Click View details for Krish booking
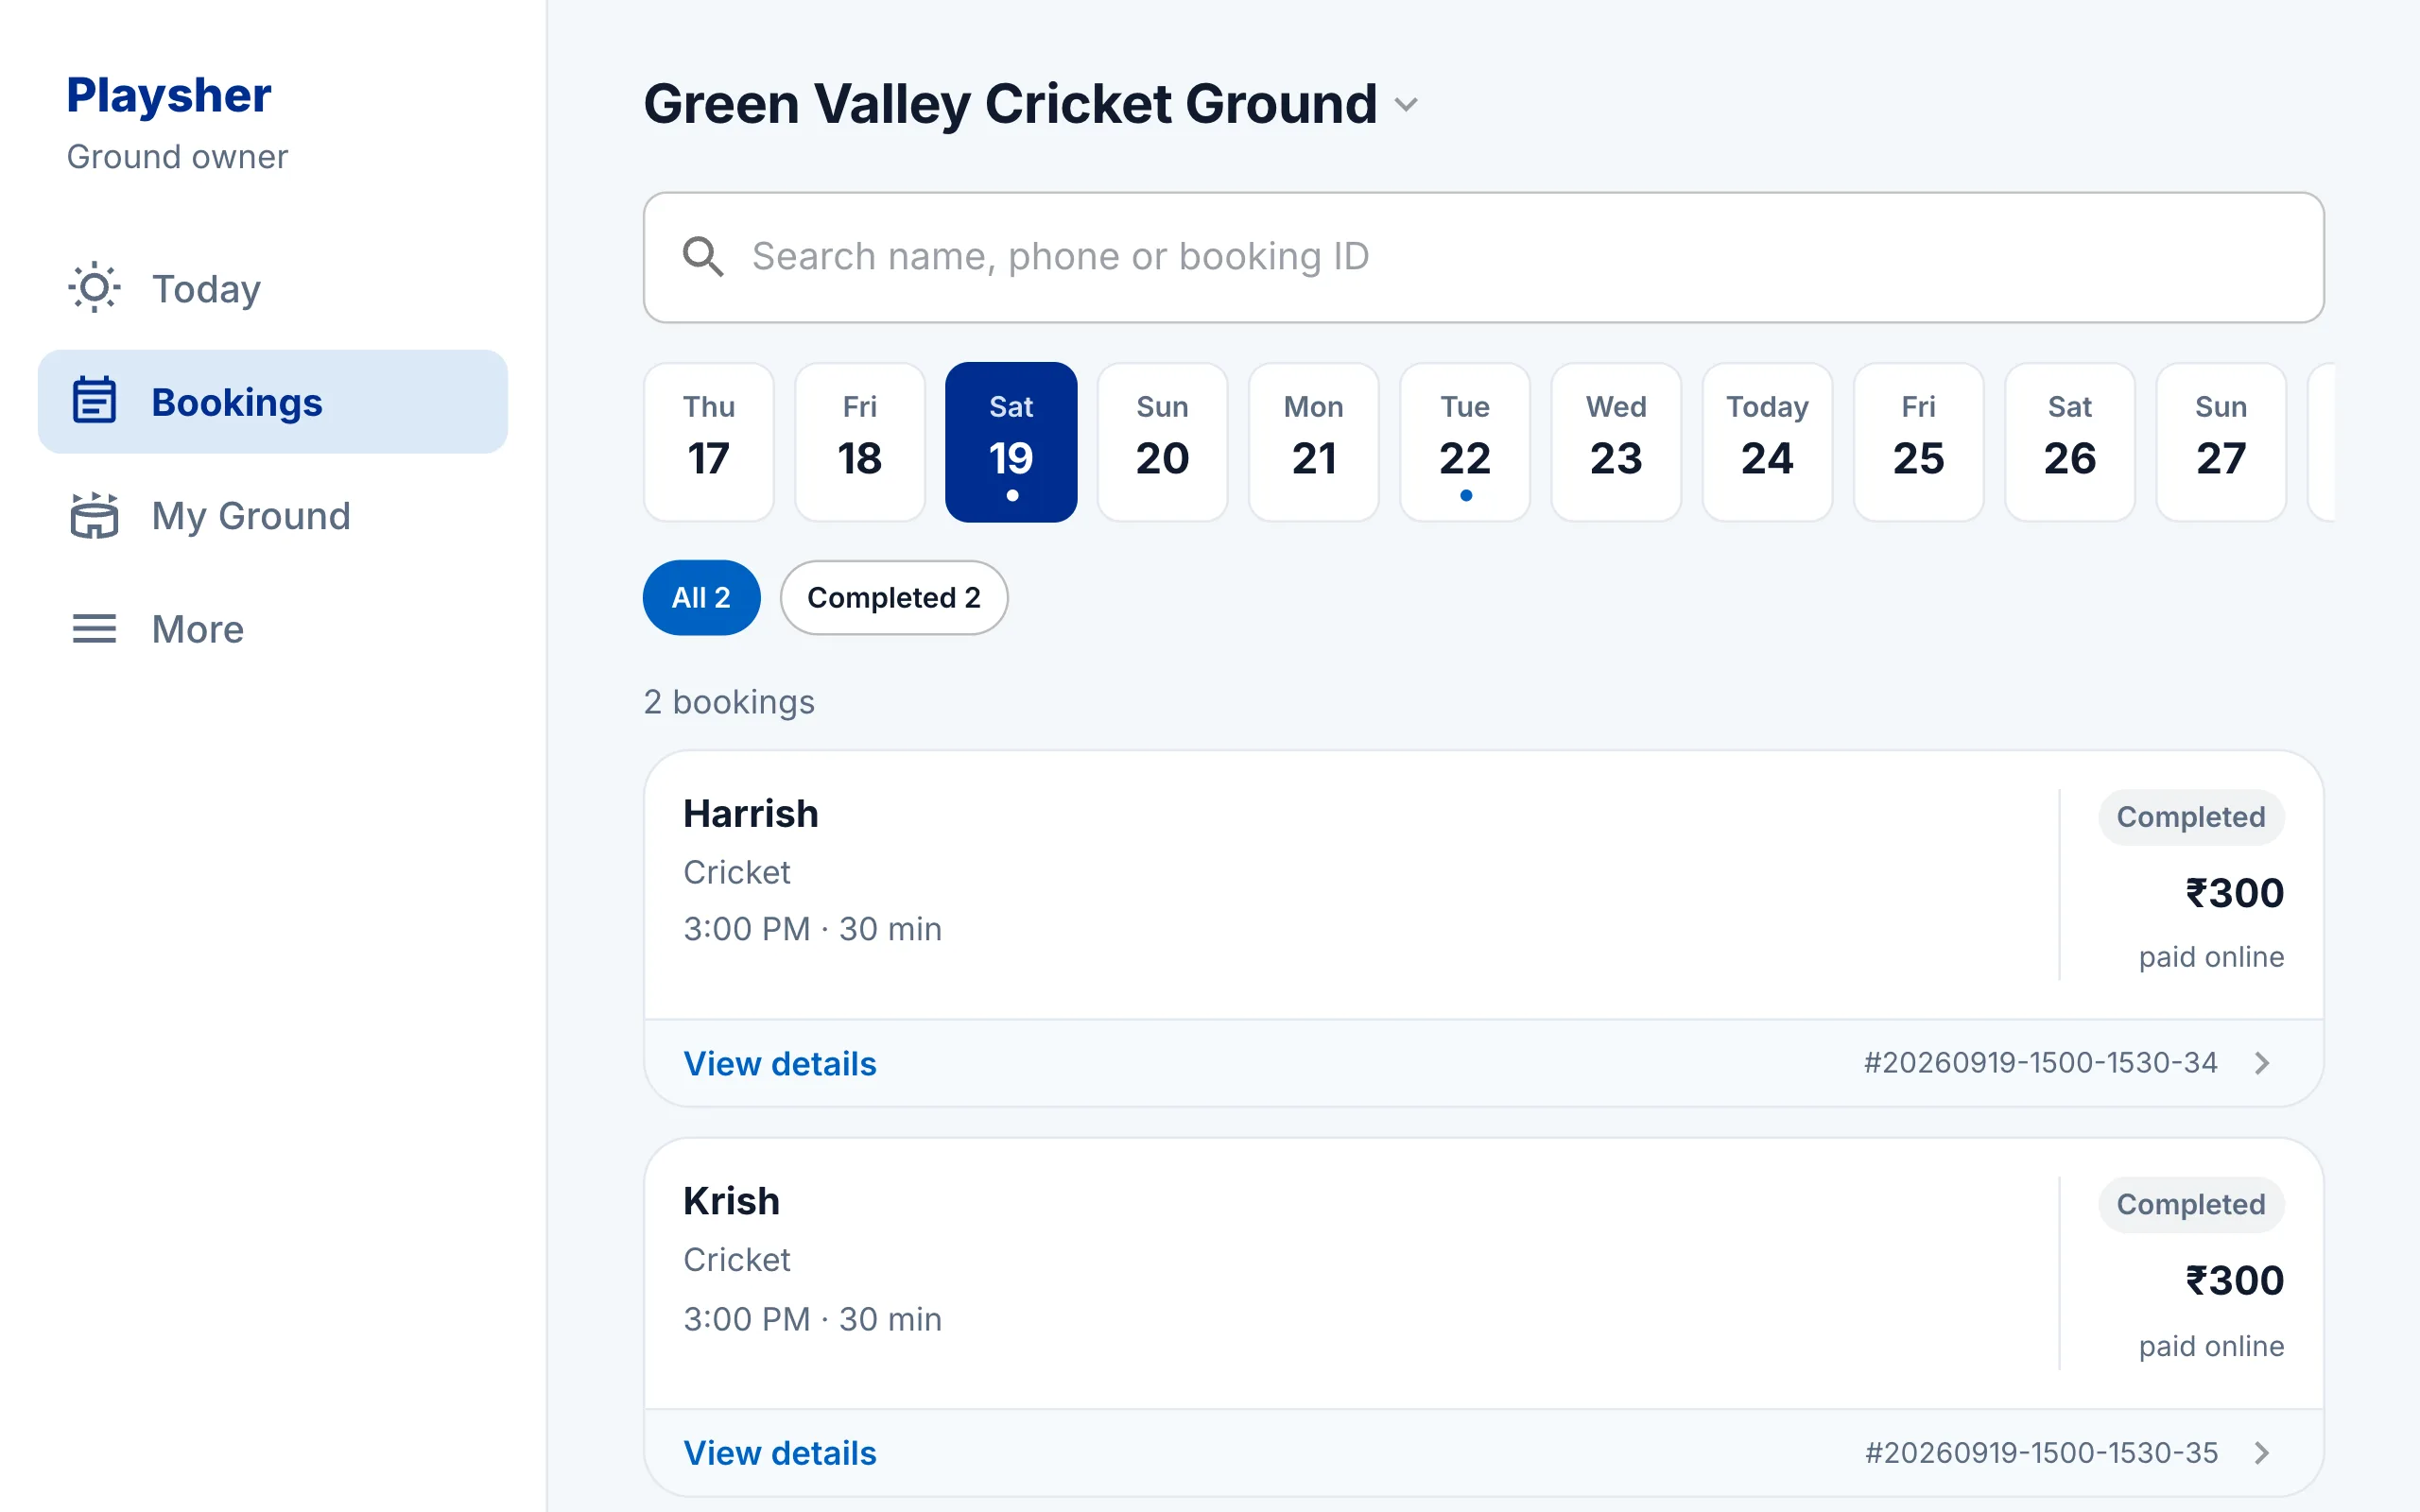 pos(779,1453)
